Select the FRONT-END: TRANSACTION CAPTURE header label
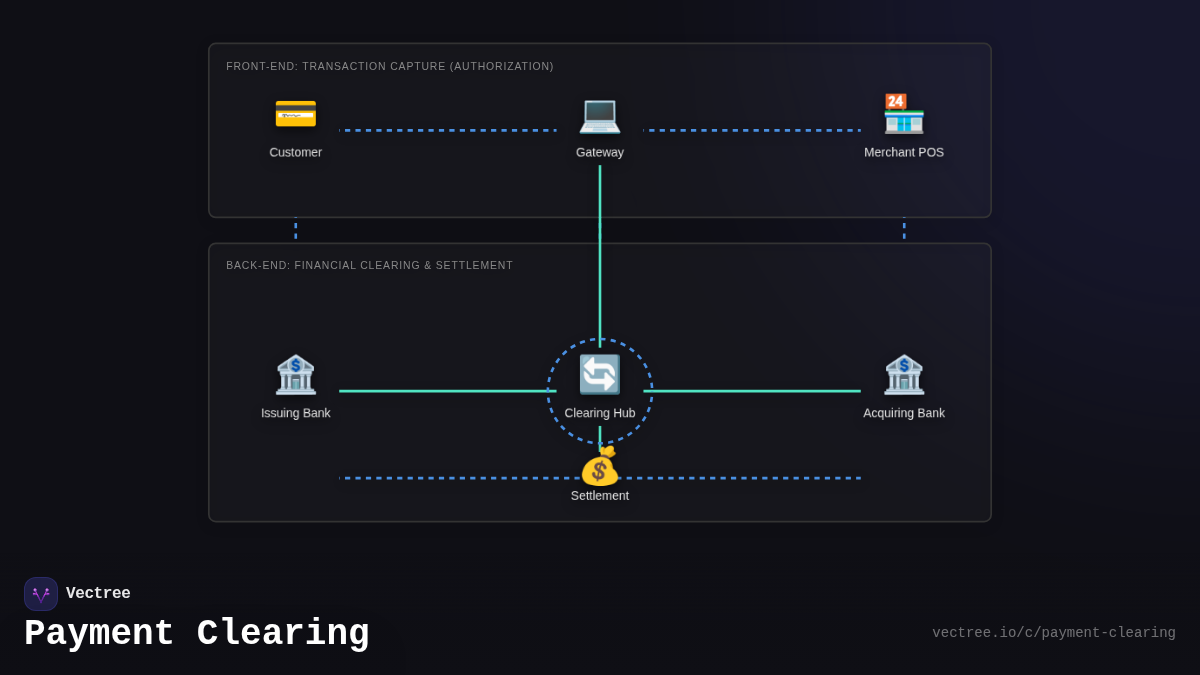Screen dimensions: 1200x675 [x=390, y=66]
